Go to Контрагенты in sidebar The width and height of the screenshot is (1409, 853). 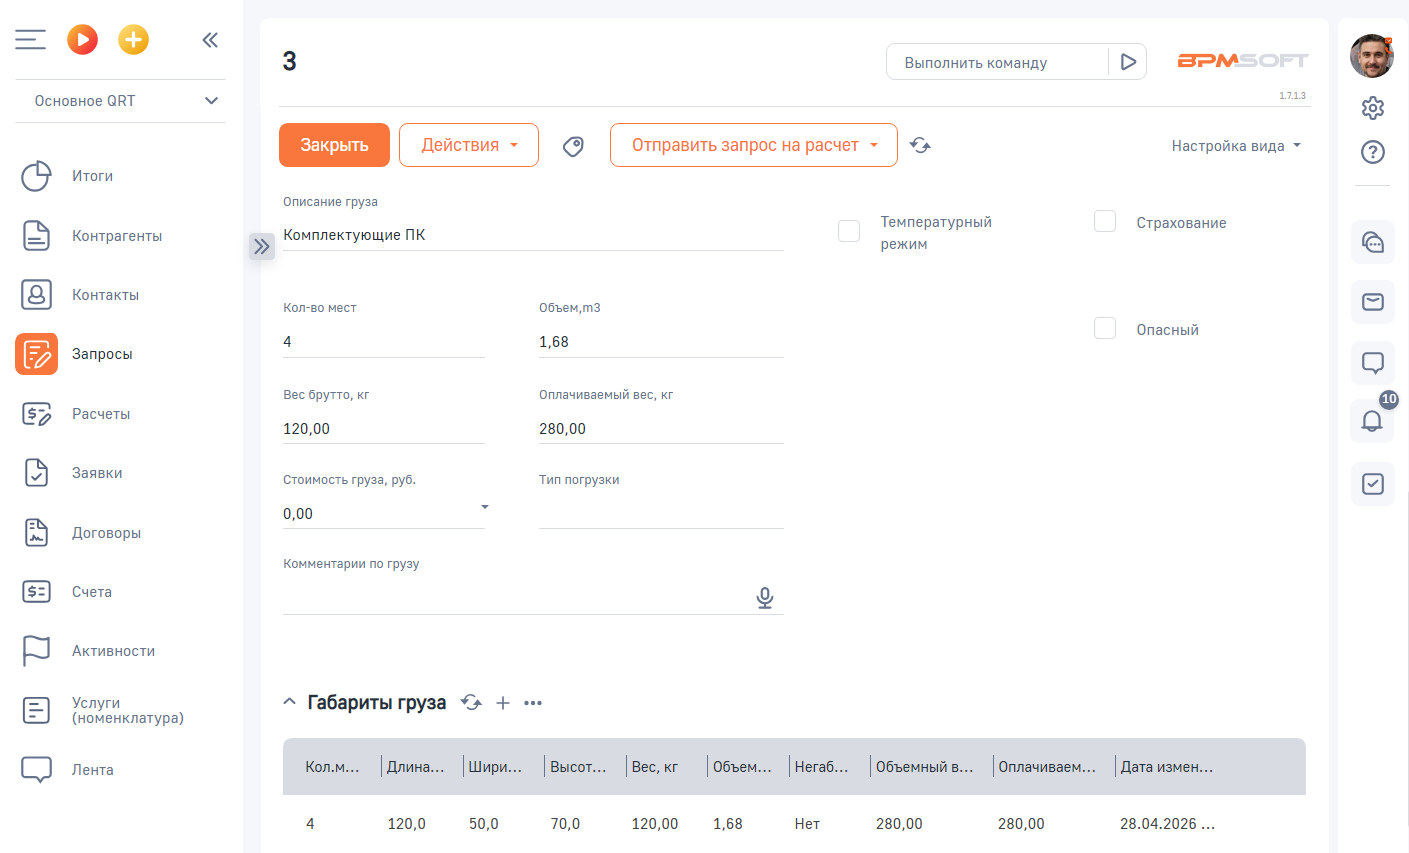coord(116,236)
